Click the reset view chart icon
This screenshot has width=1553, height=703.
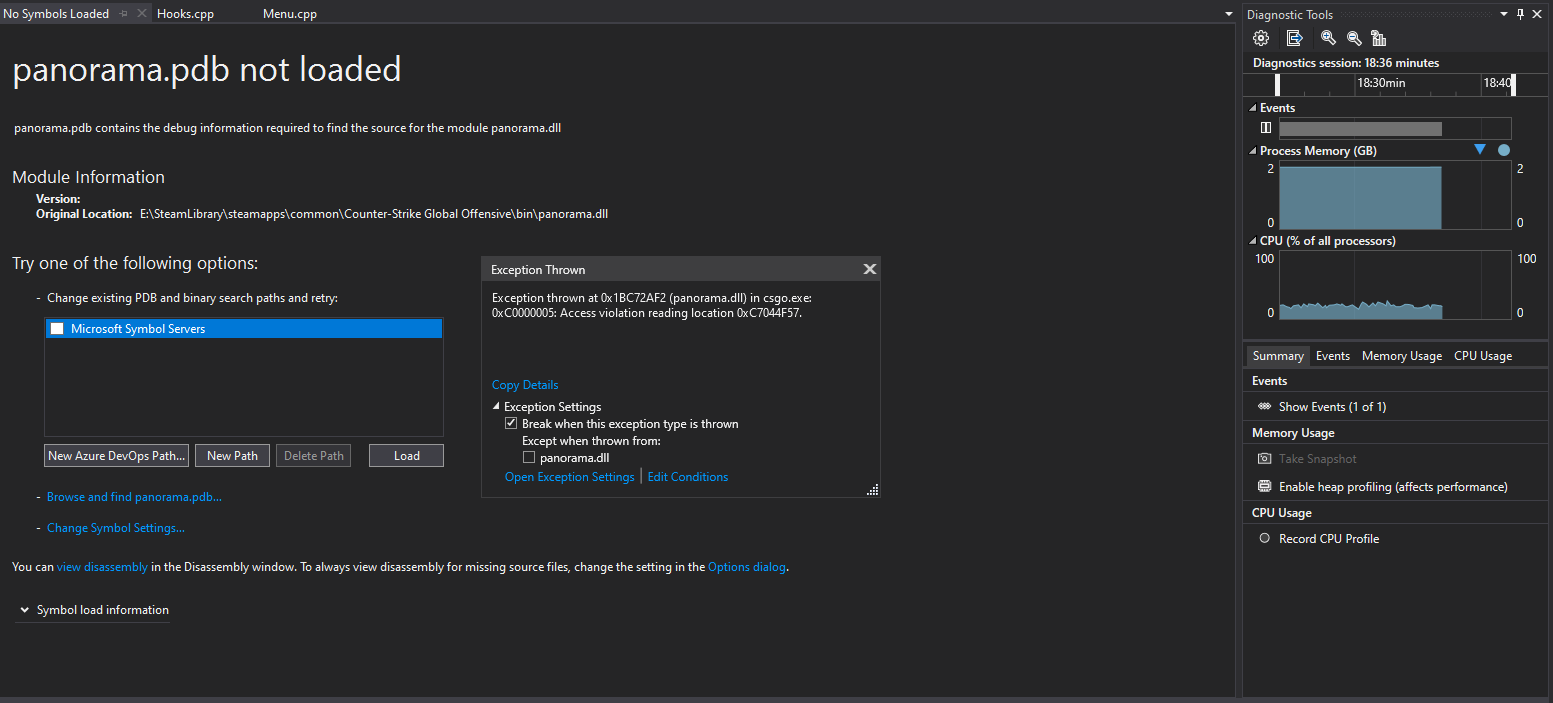coord(1379,38)
